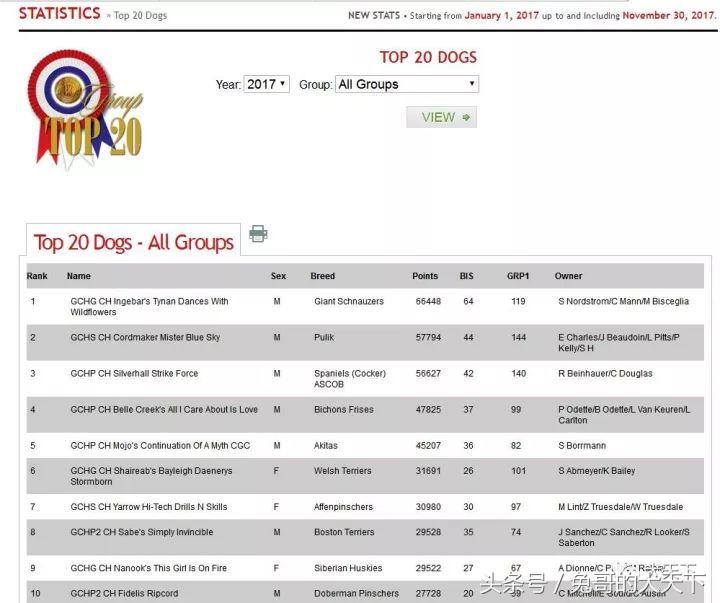Click owner R Beinhauer/C Douglas
The image size is (720, 603).
coord(605,373)
